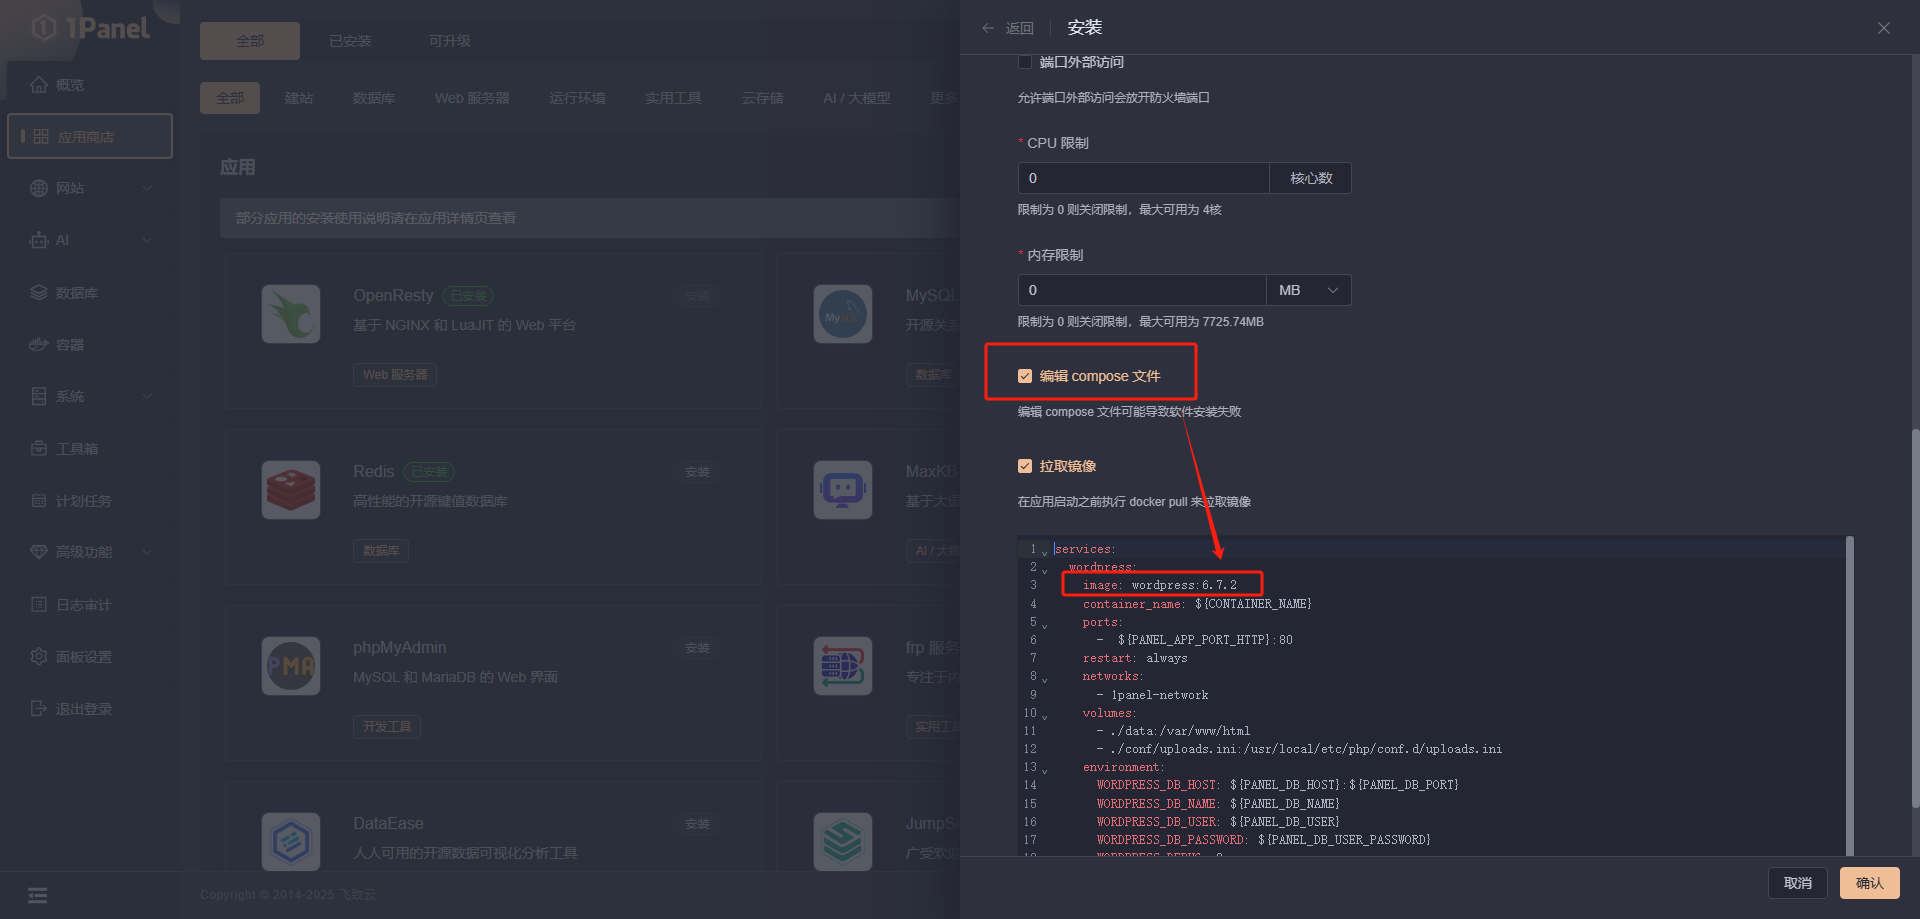Click the phpMyAdmin app icon
Image resolution: width=1920 pixels, height=919 pixels.
[291, 666]
